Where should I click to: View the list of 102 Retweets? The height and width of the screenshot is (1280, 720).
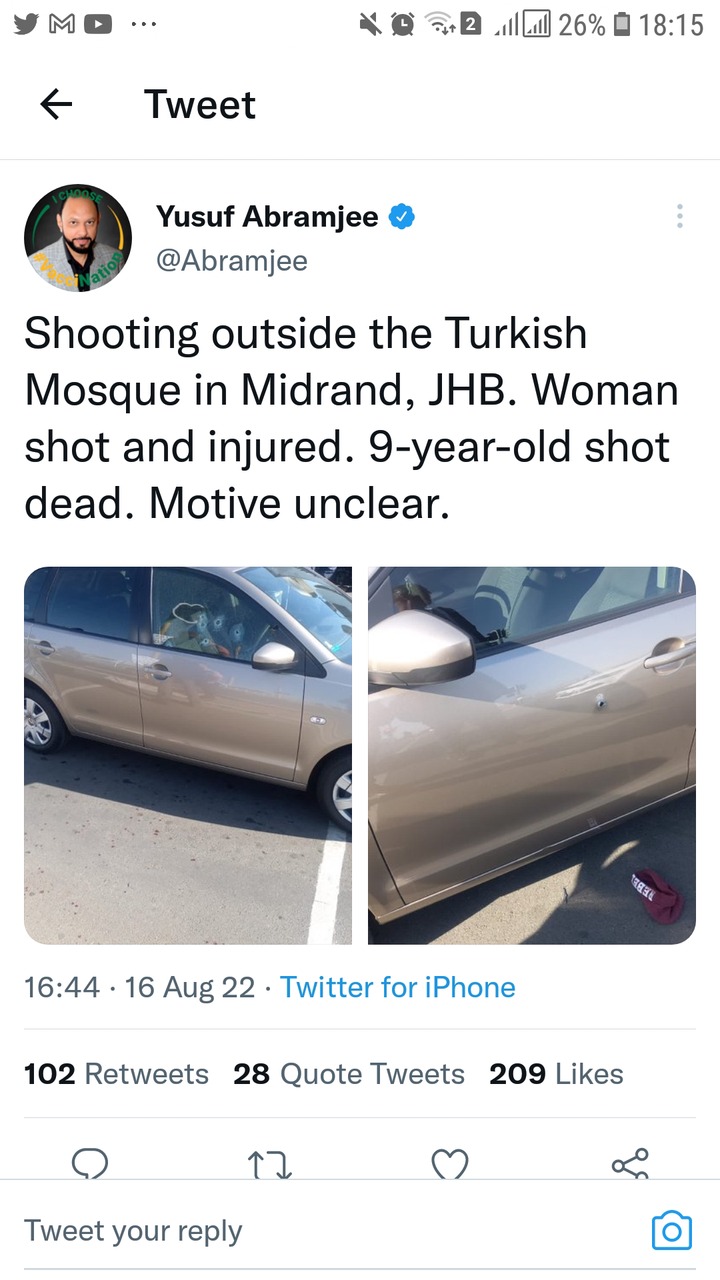pyautogui.click(x=116, y=1074)
